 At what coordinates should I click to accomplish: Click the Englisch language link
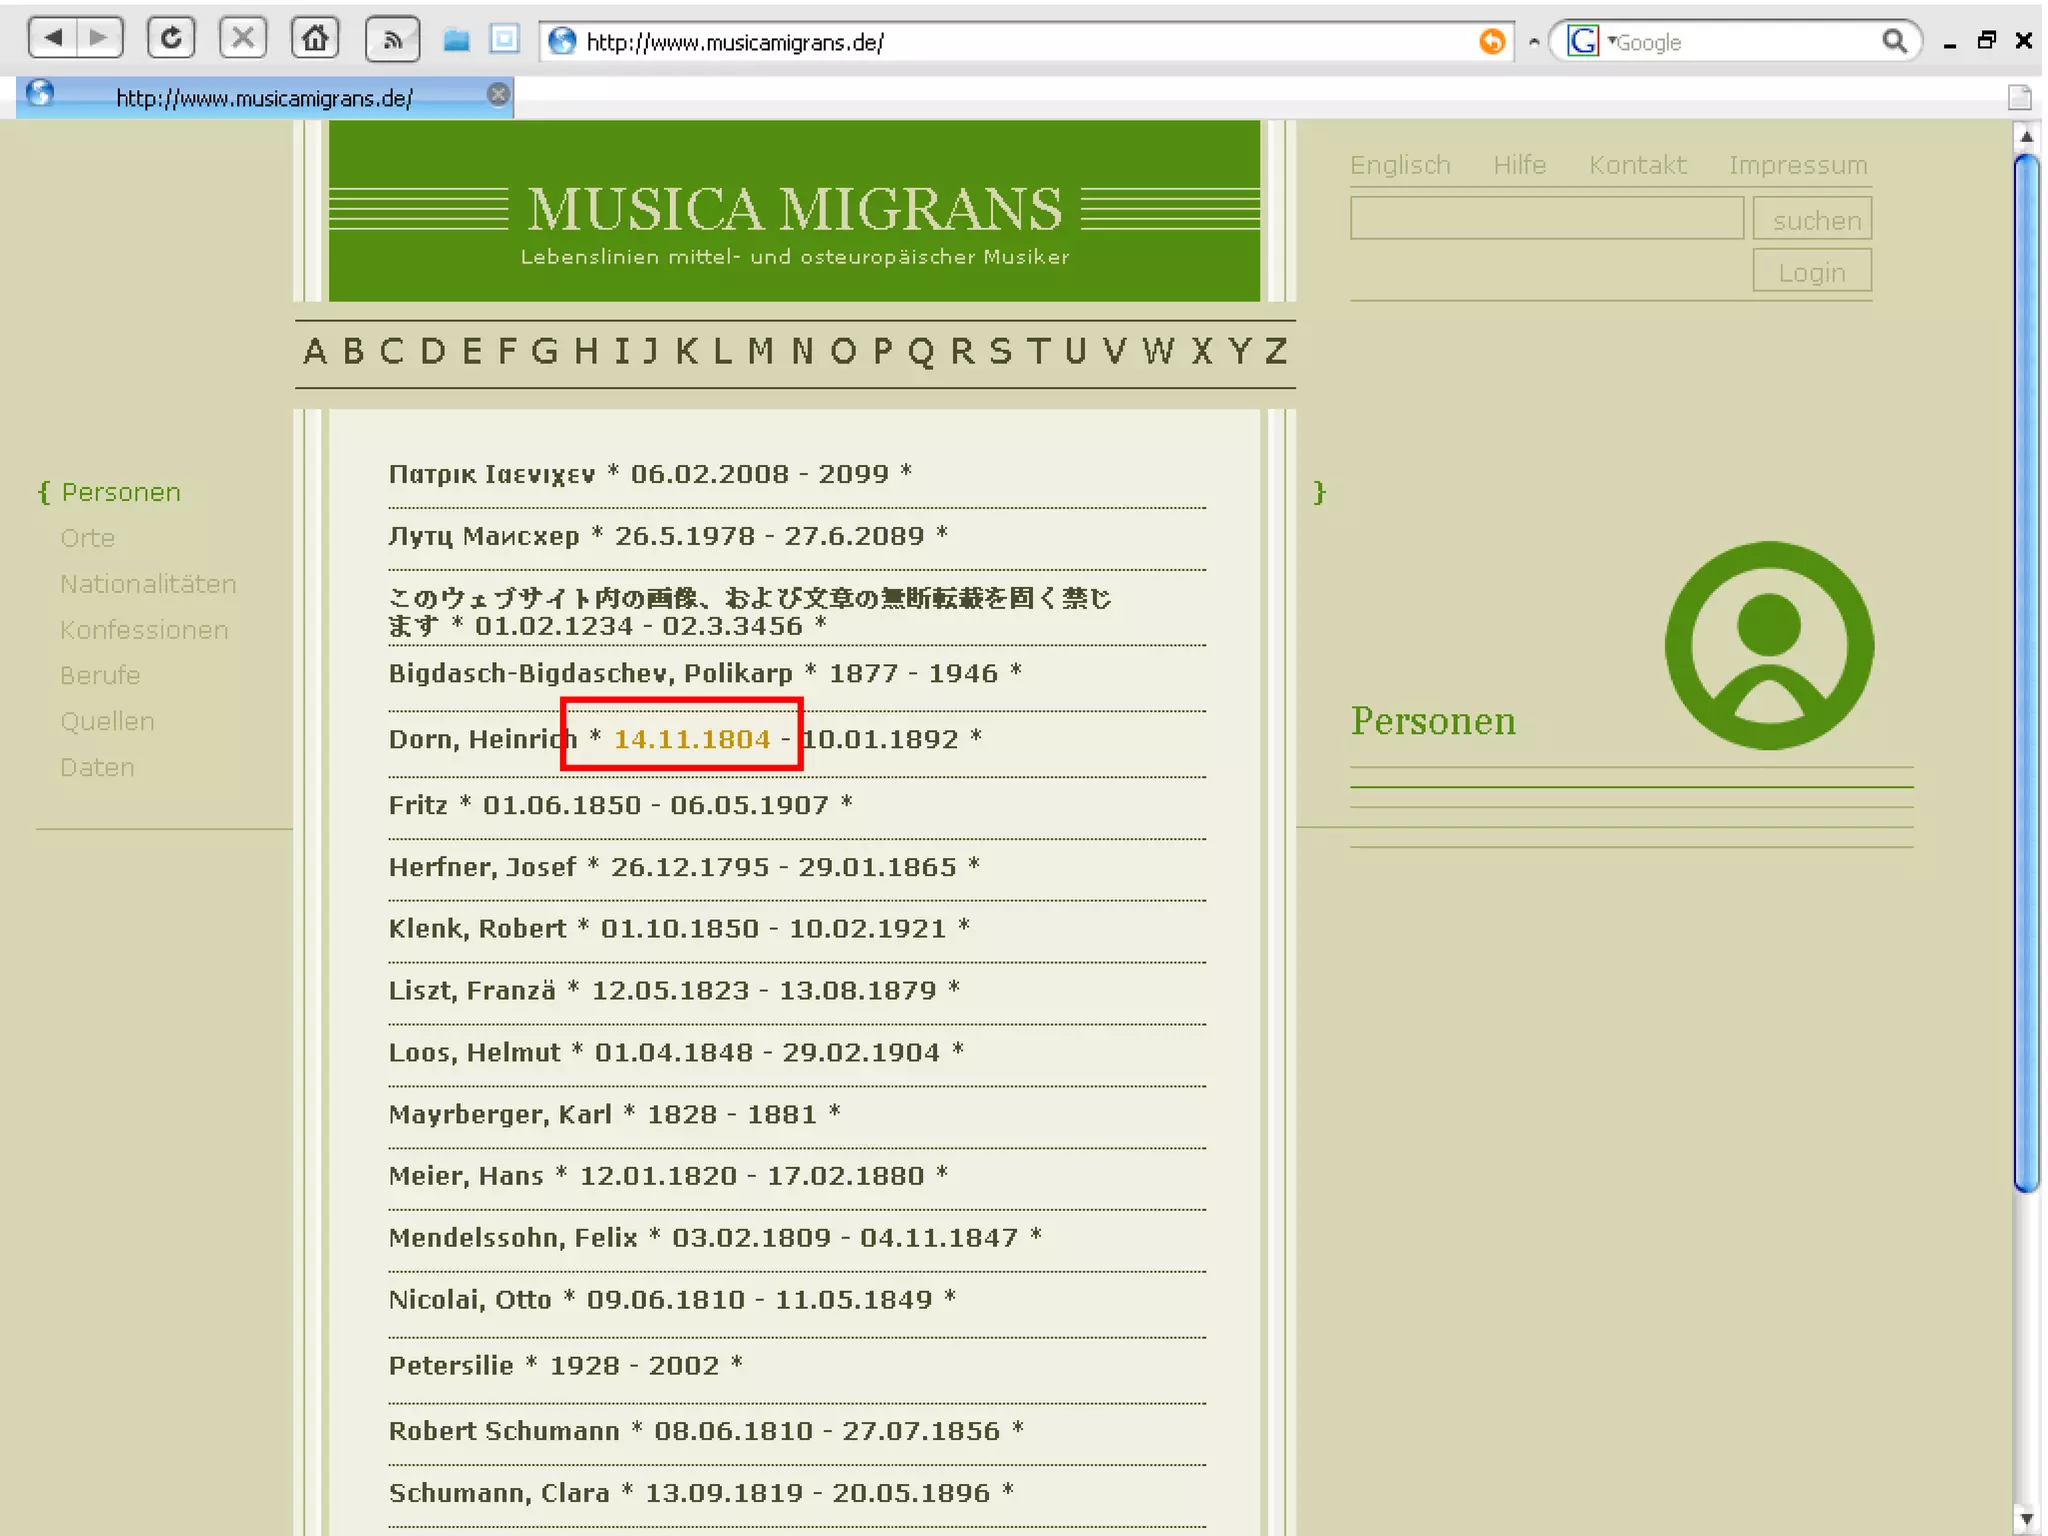click(1399, 165)
